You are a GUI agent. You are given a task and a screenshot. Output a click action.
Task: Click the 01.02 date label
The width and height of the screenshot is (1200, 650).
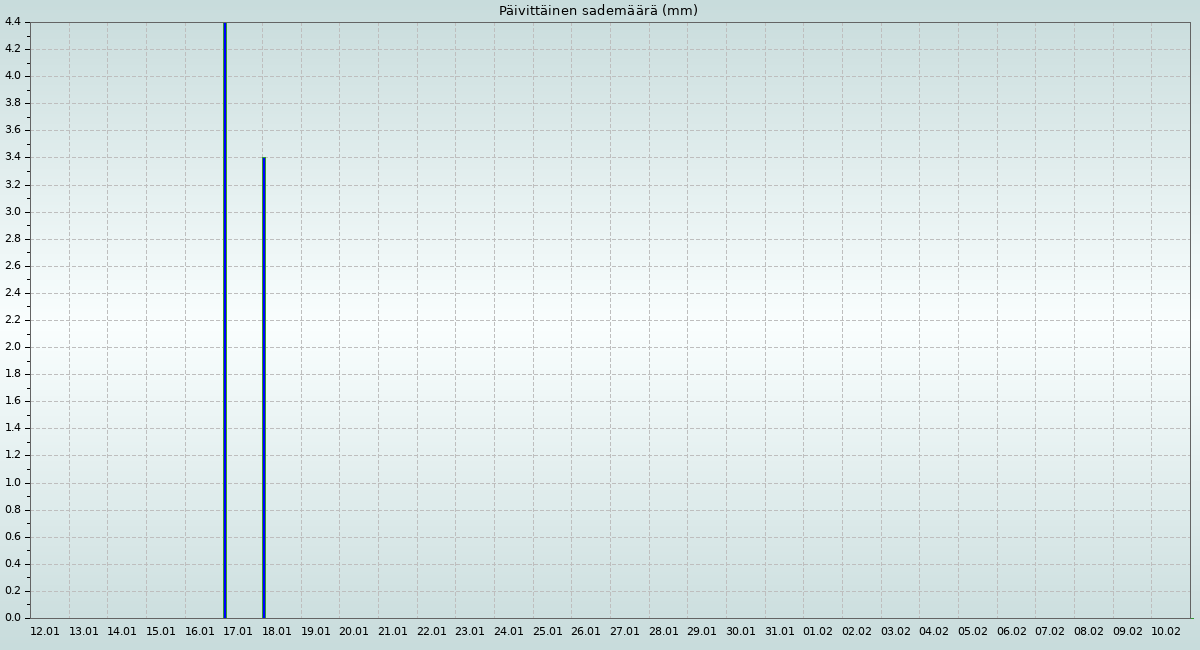(x=818, y=632)
